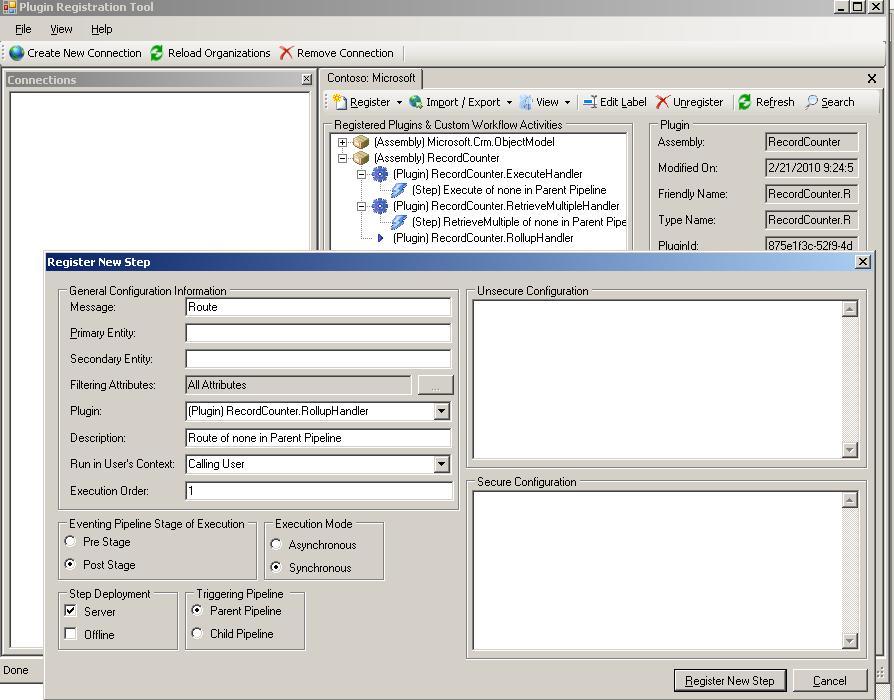Click the Reload Organizations green arrows icon
Viewport: 894px width, 700px height.
click(x=157, y=53)
